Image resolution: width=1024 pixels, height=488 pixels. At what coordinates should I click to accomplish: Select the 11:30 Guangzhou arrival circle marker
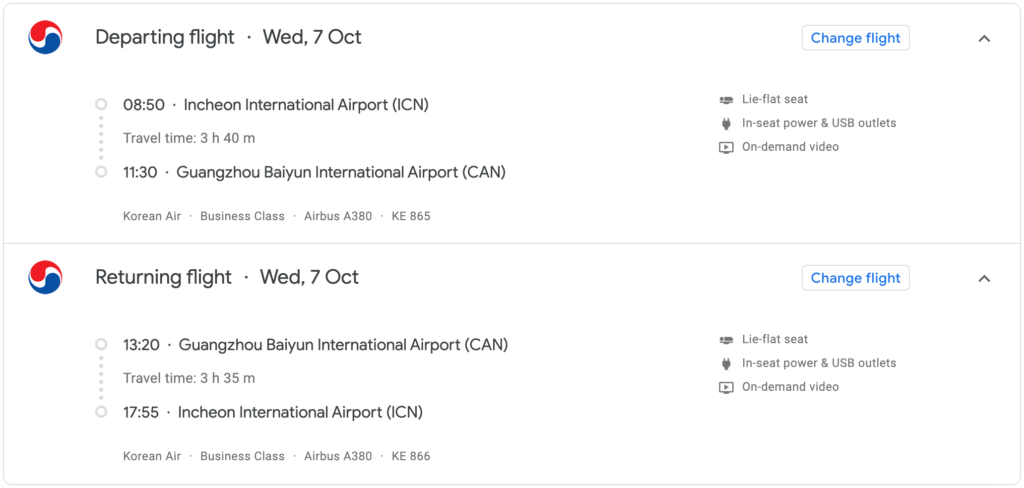coord(101,172)
